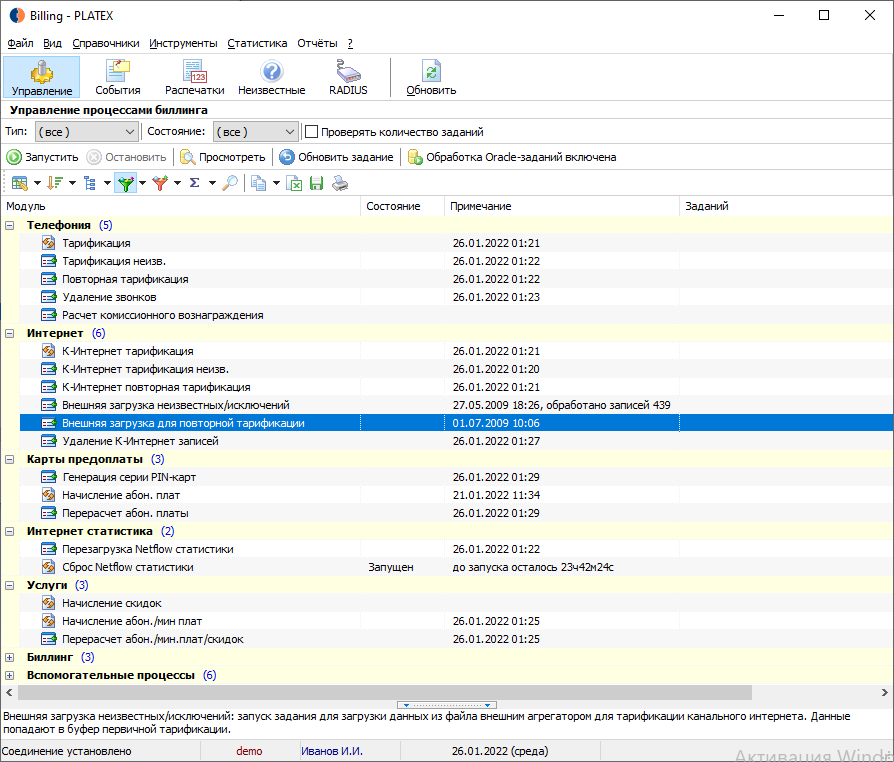Click the Обновить задание button

[x=336, y=157]
